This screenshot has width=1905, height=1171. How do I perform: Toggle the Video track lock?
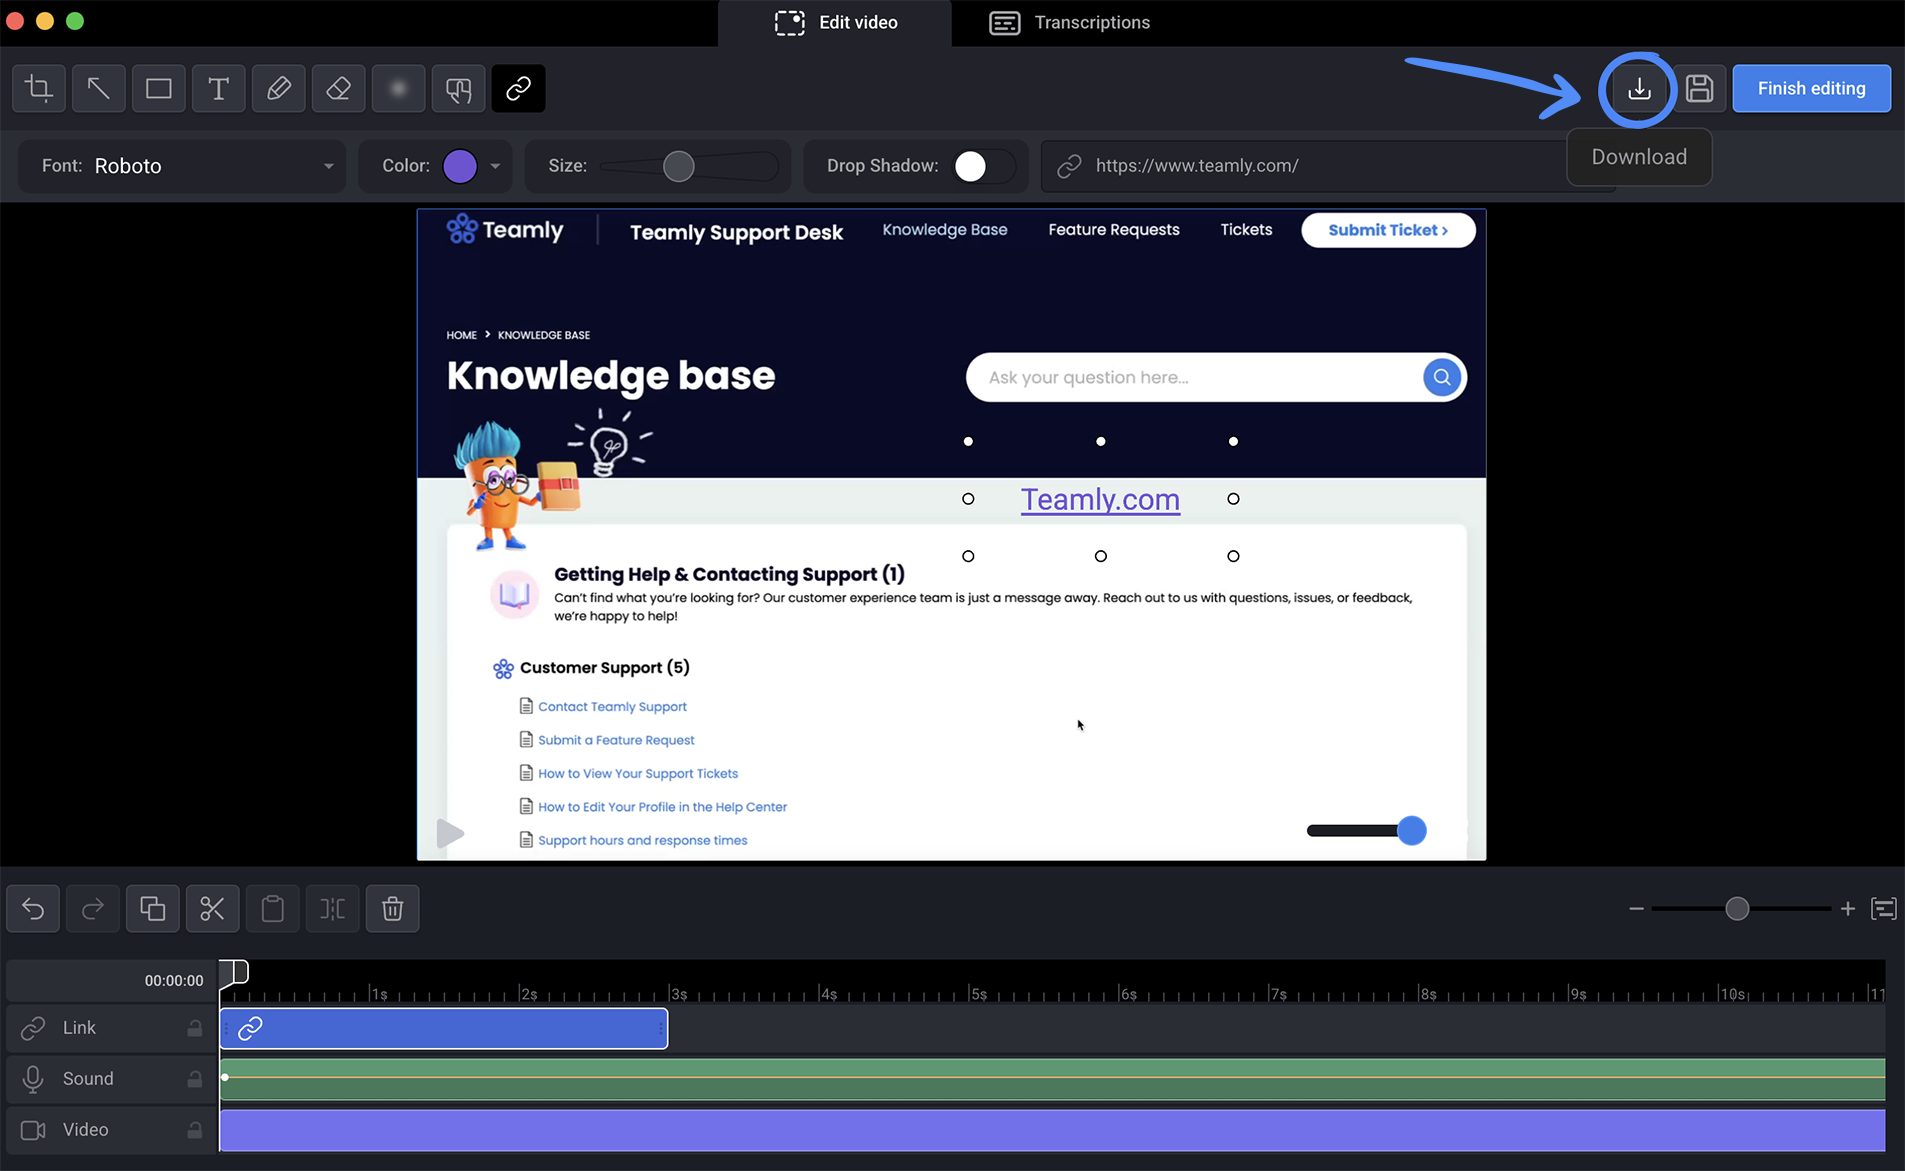coord(195,1130)
